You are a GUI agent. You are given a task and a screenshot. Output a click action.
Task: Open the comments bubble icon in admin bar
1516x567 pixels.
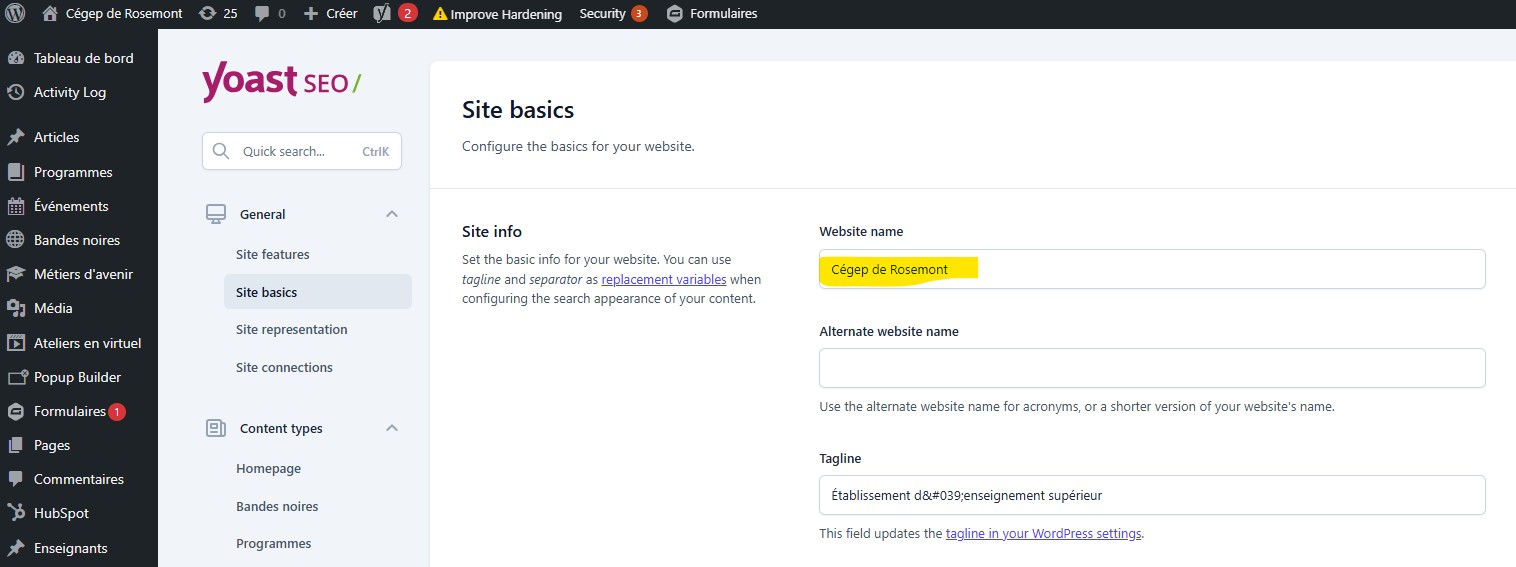pyautogui.click(x=262, y=14)
